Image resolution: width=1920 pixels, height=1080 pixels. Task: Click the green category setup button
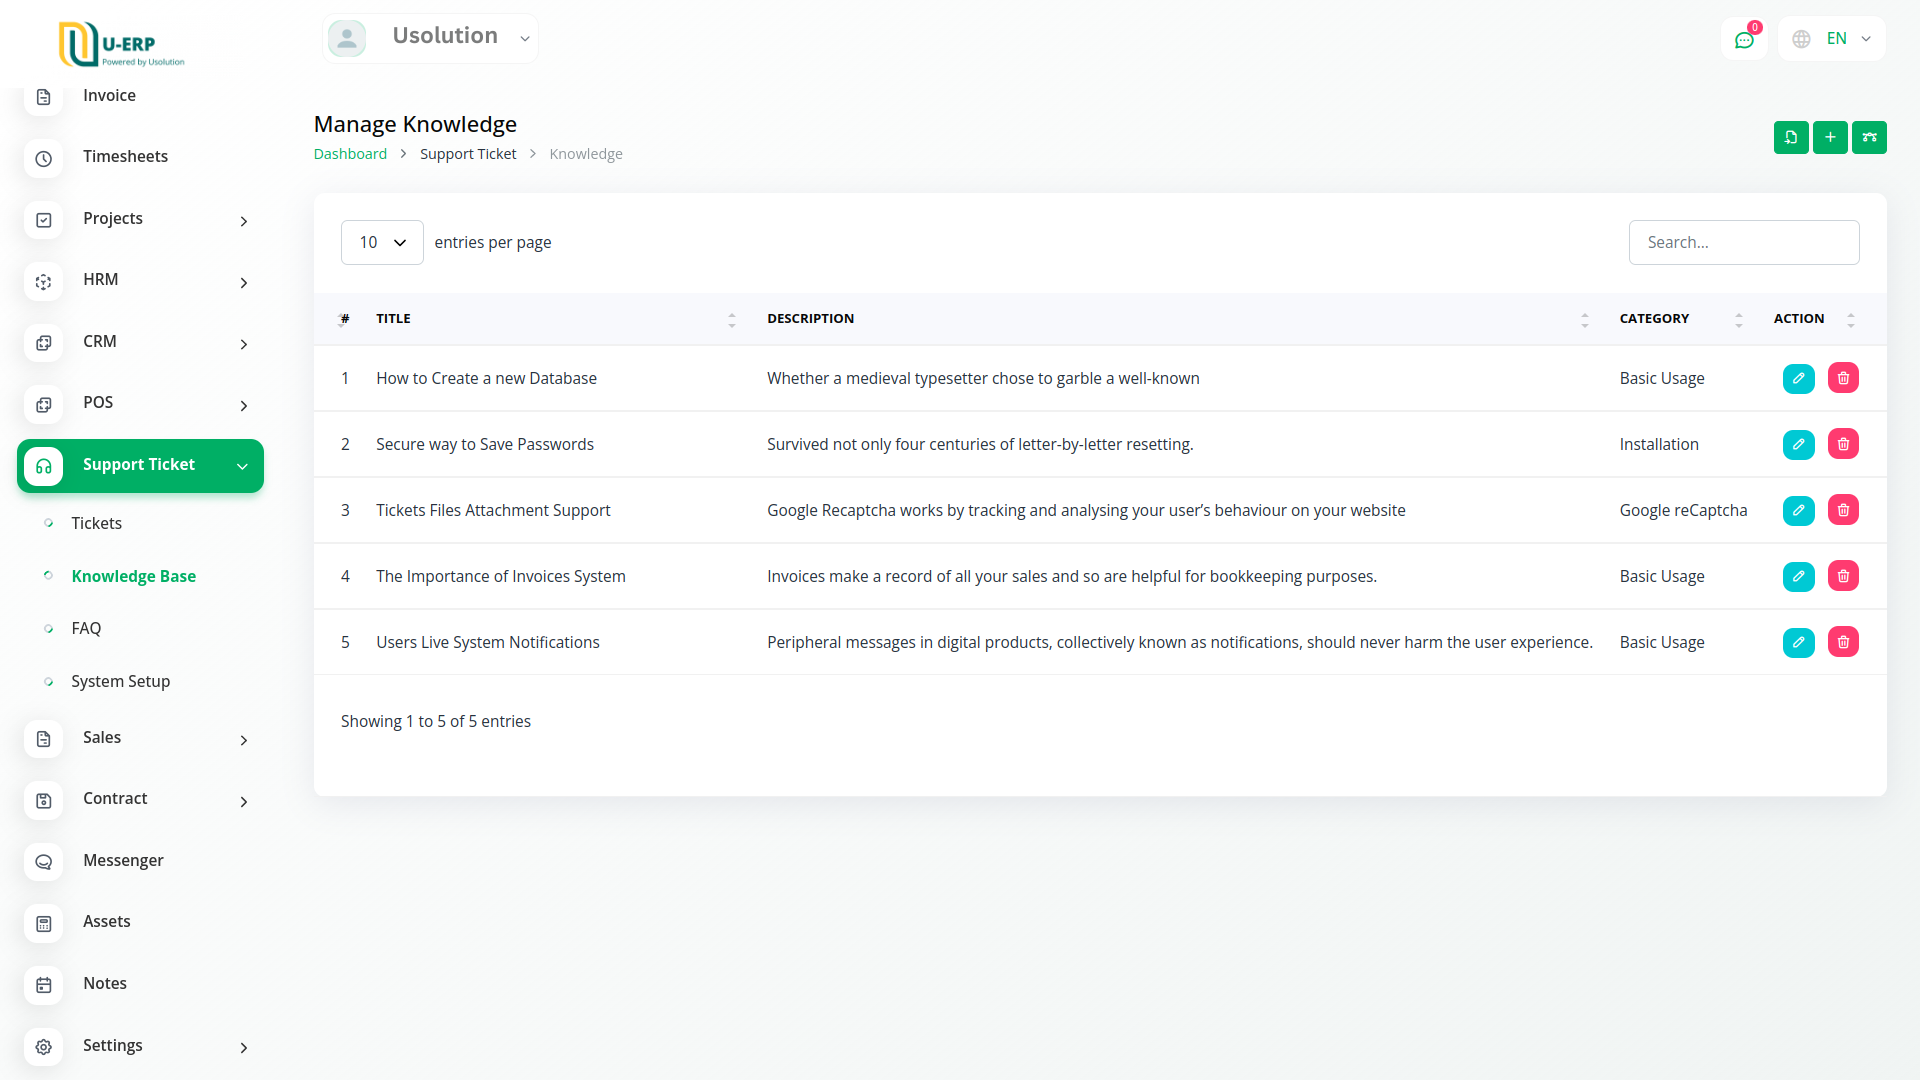pyautogui.click(x=1869, y=137)
